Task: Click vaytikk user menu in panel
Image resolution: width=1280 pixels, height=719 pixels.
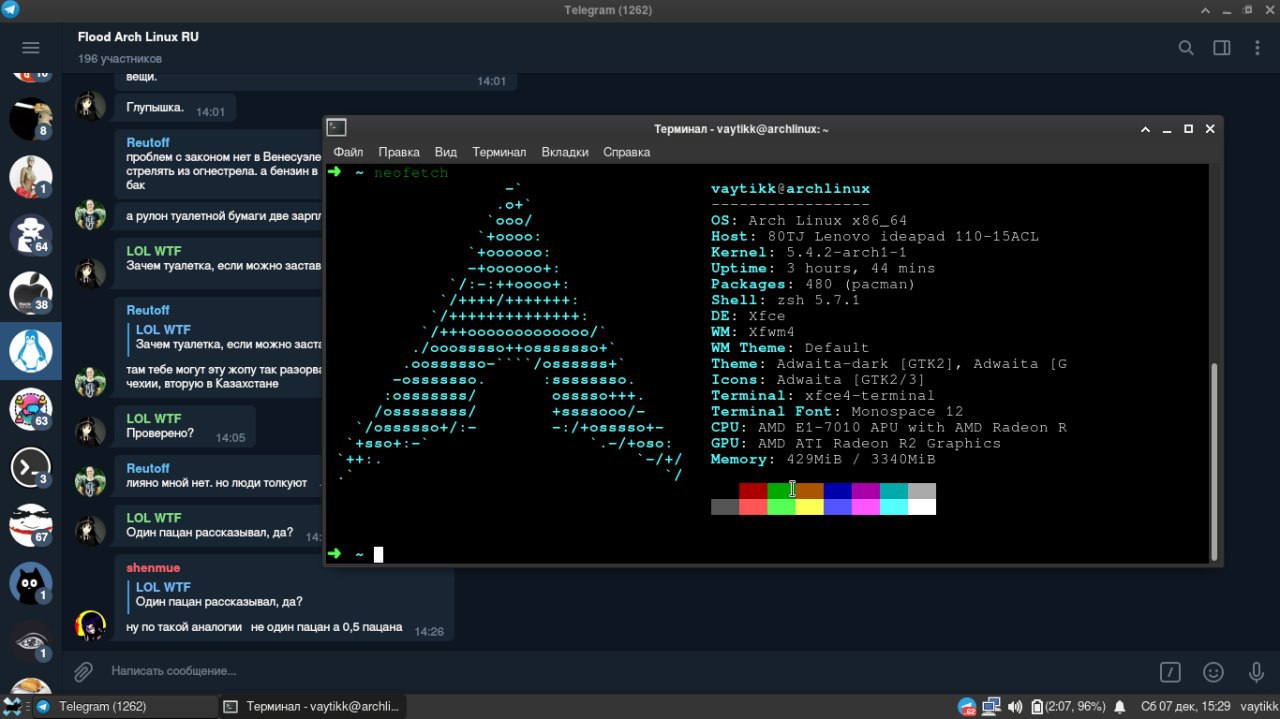Action: coord(1259,706)
